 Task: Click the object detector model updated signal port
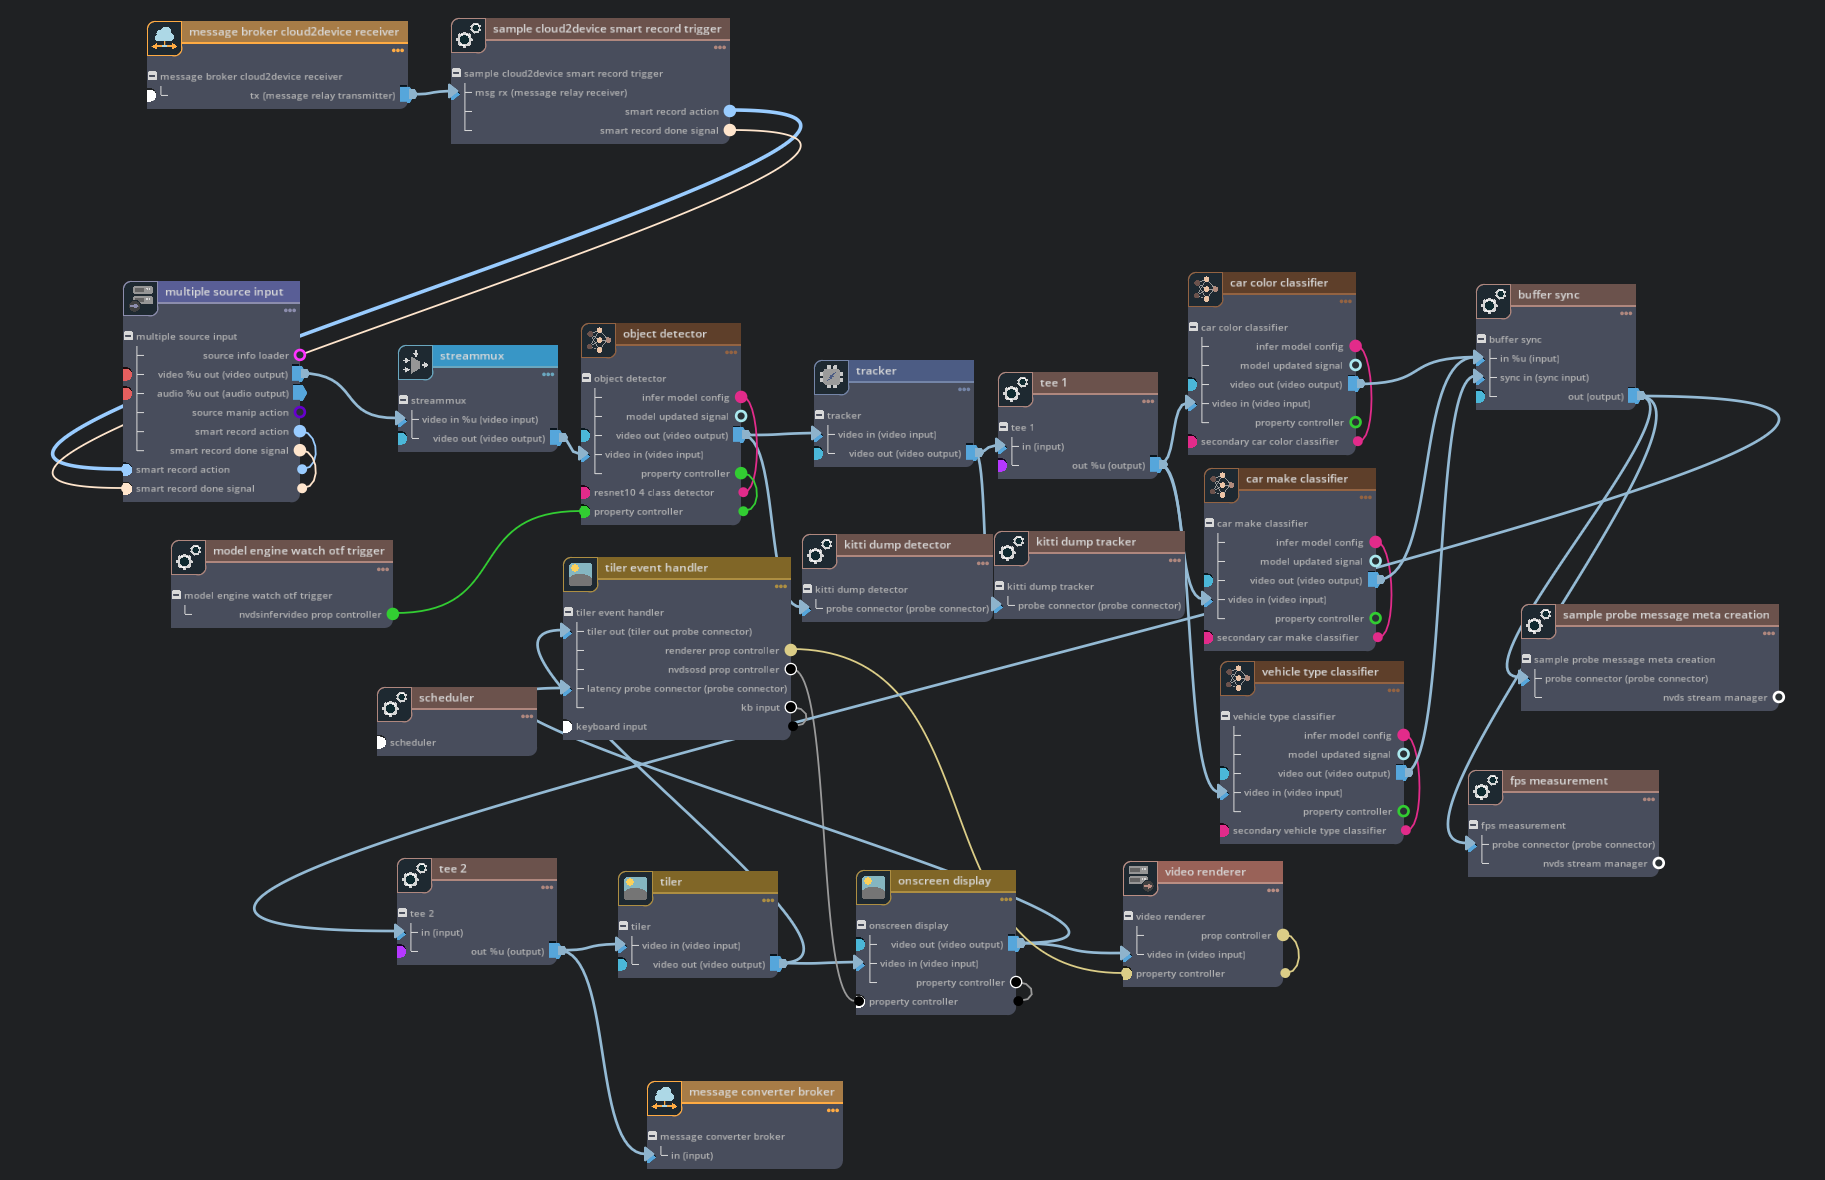pos(741,416)
